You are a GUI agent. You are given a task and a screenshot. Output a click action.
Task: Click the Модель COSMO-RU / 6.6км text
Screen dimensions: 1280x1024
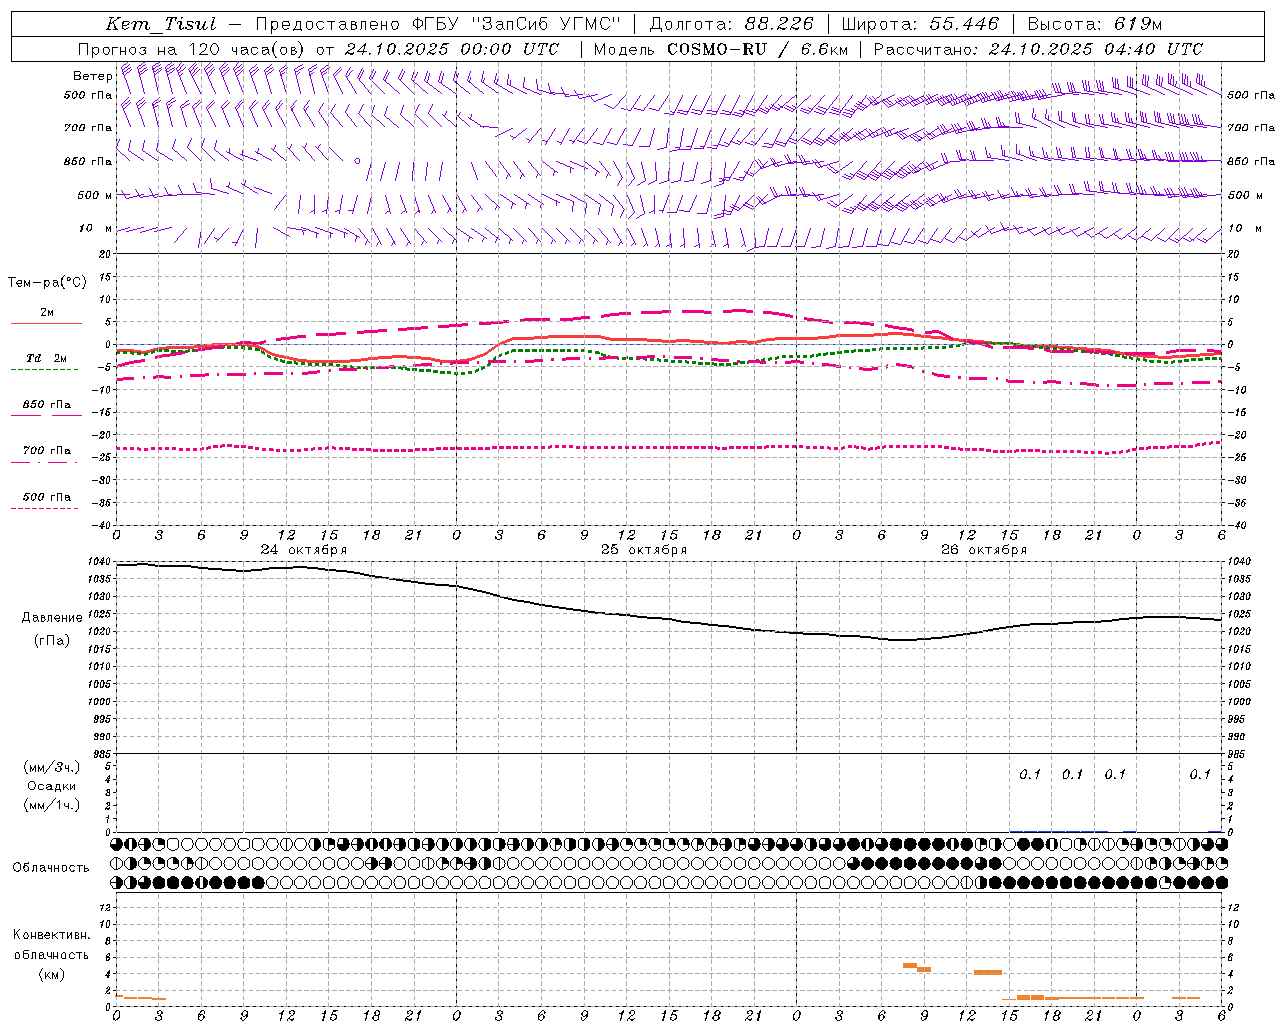(x=721, y=49)
